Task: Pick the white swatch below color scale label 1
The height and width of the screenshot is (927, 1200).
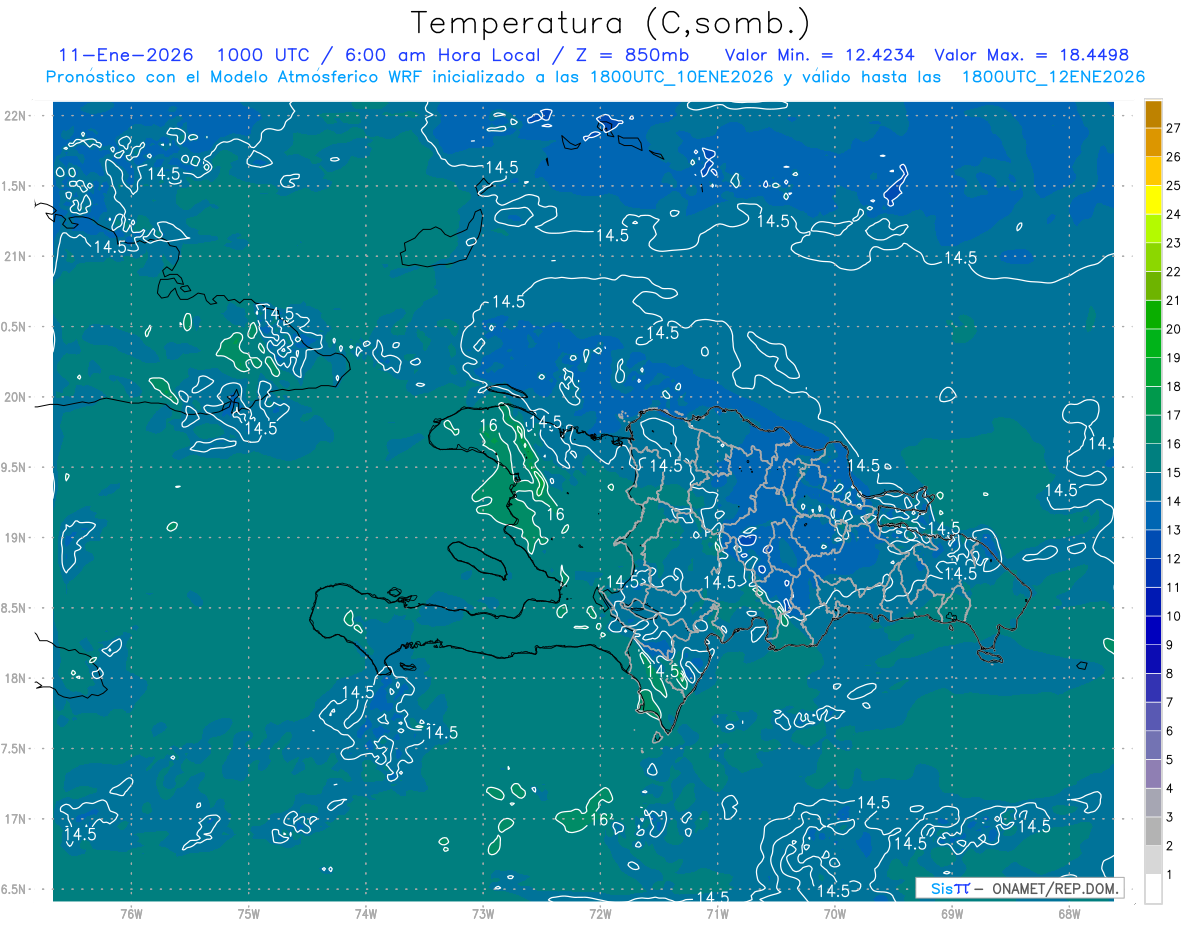Action: [x=1153, y=889]
